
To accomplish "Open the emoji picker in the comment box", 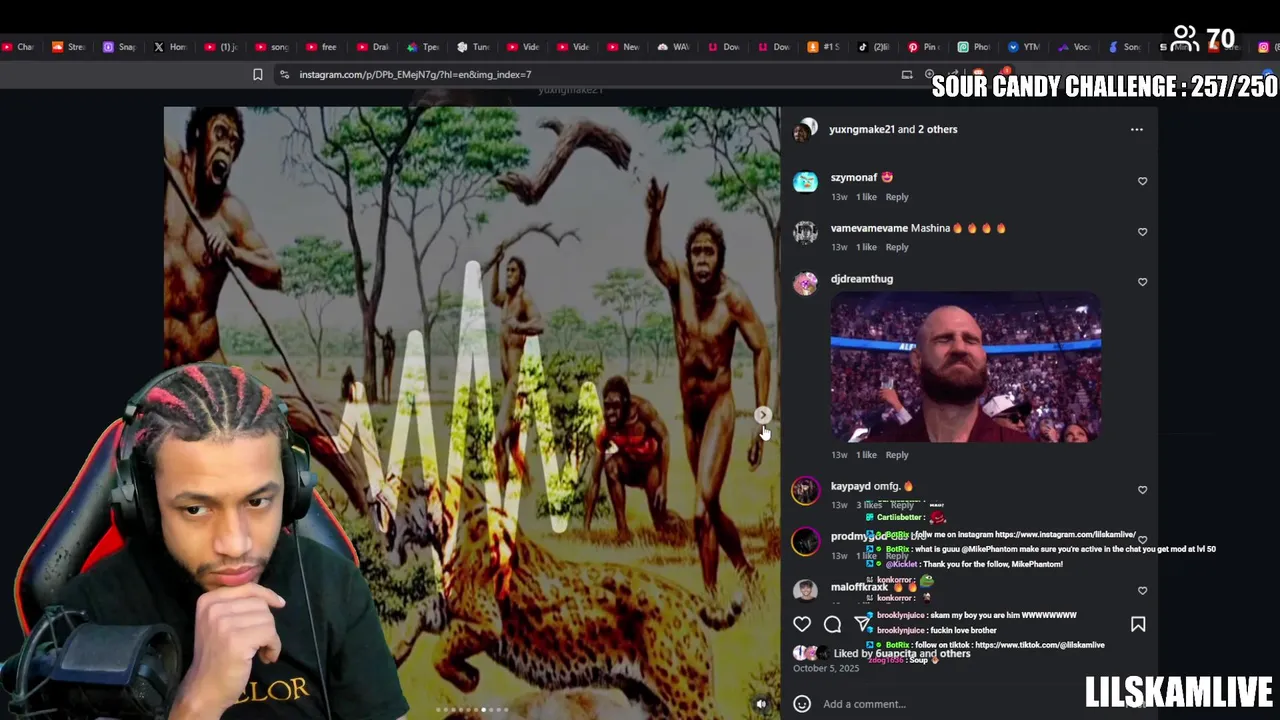I will pyautogui.click(x=802, y=704).
